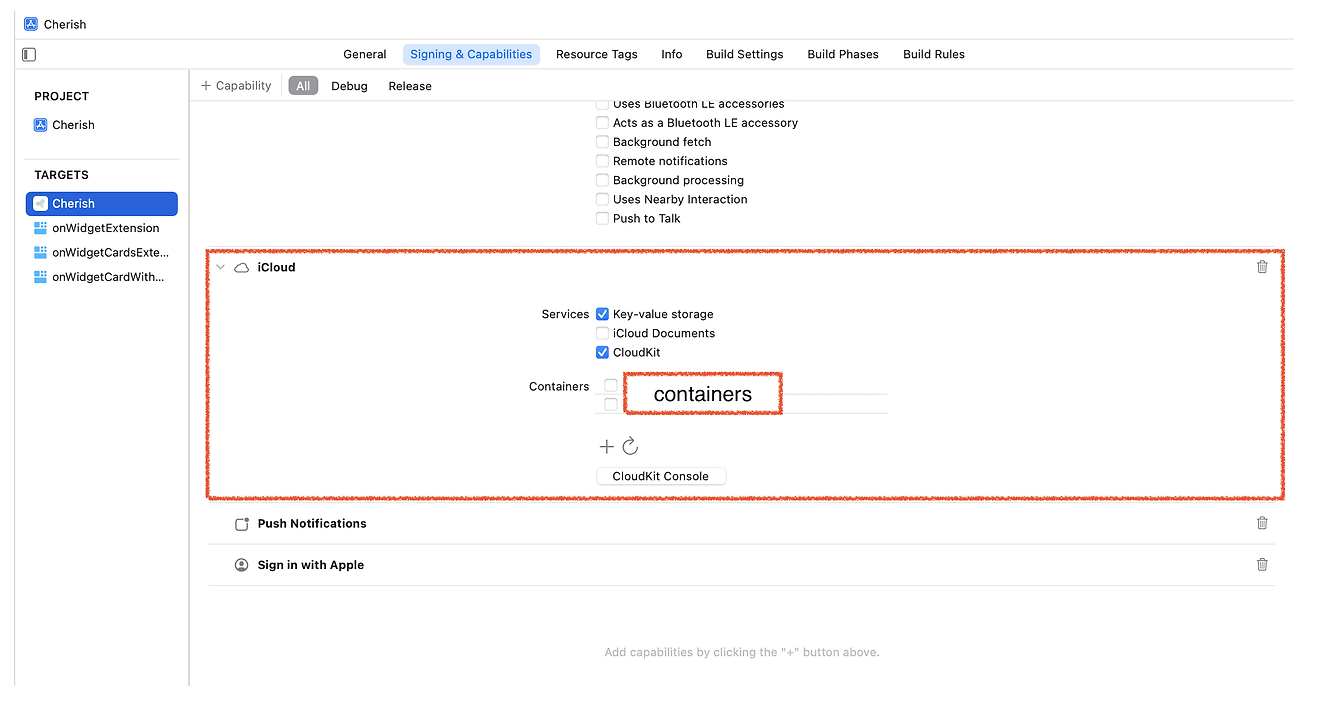Screen dimensions: 1330x702
Task: Remove Push Notifications using its trash icon
Action: point(1262,523)
